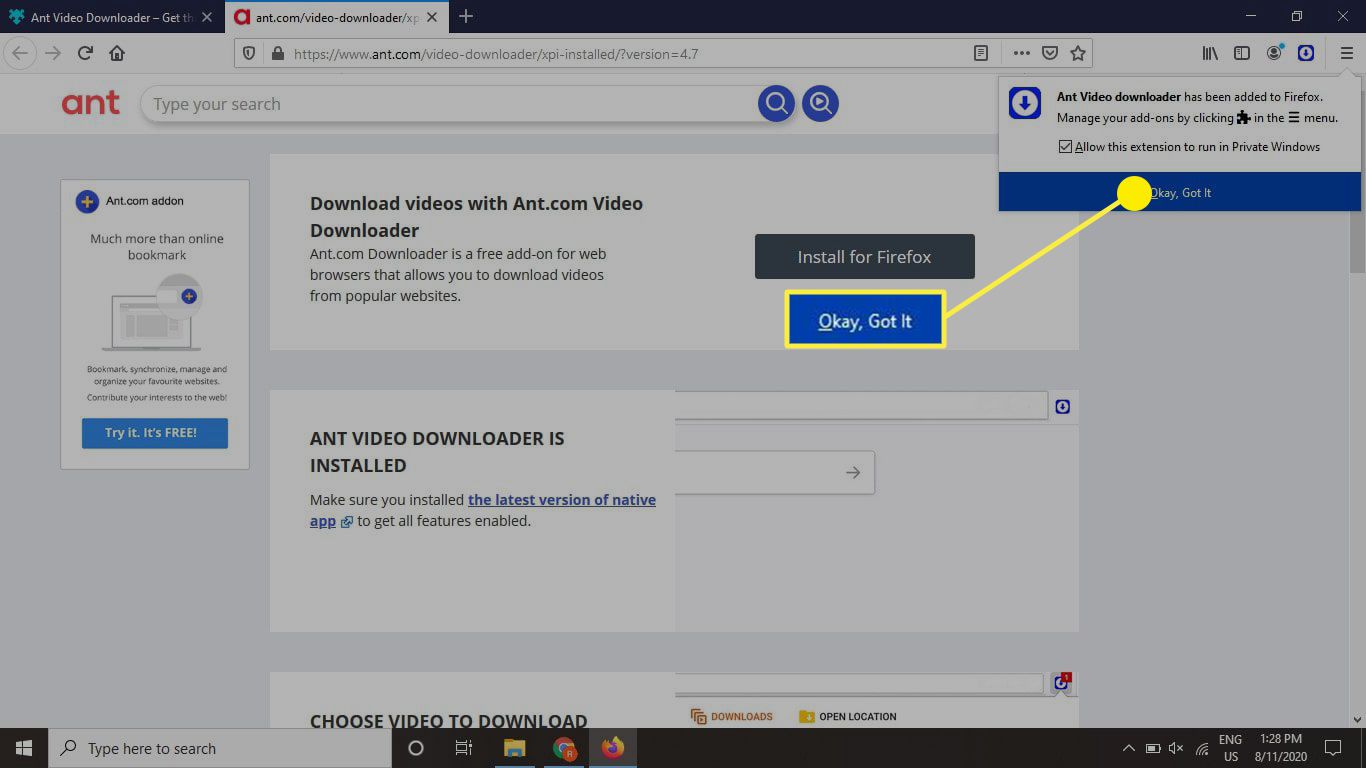Viewport: 1366px width, 768px height.
Task: Show hidden tray icons chevron
Action: (1128, 748)
